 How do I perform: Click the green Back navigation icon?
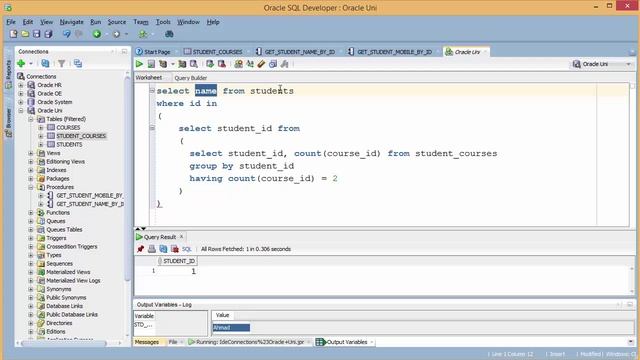(97, 34)
